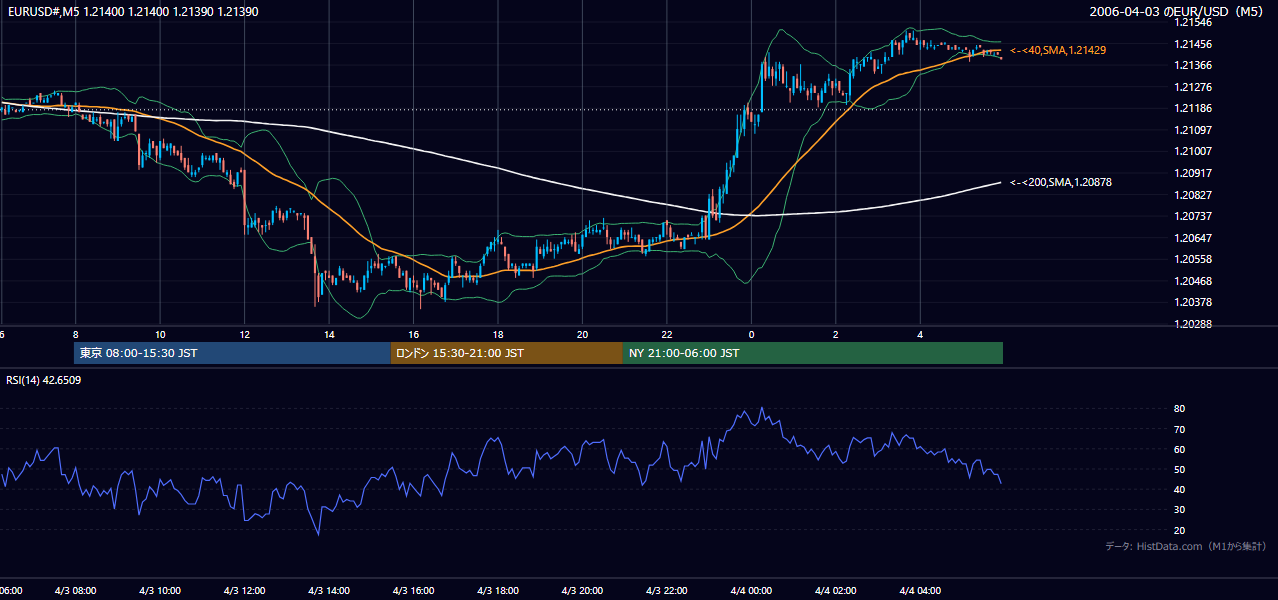Click hour tick '22' under the price chart
This screenshot has width=1278, height=600.
click(x=667, y=334)
